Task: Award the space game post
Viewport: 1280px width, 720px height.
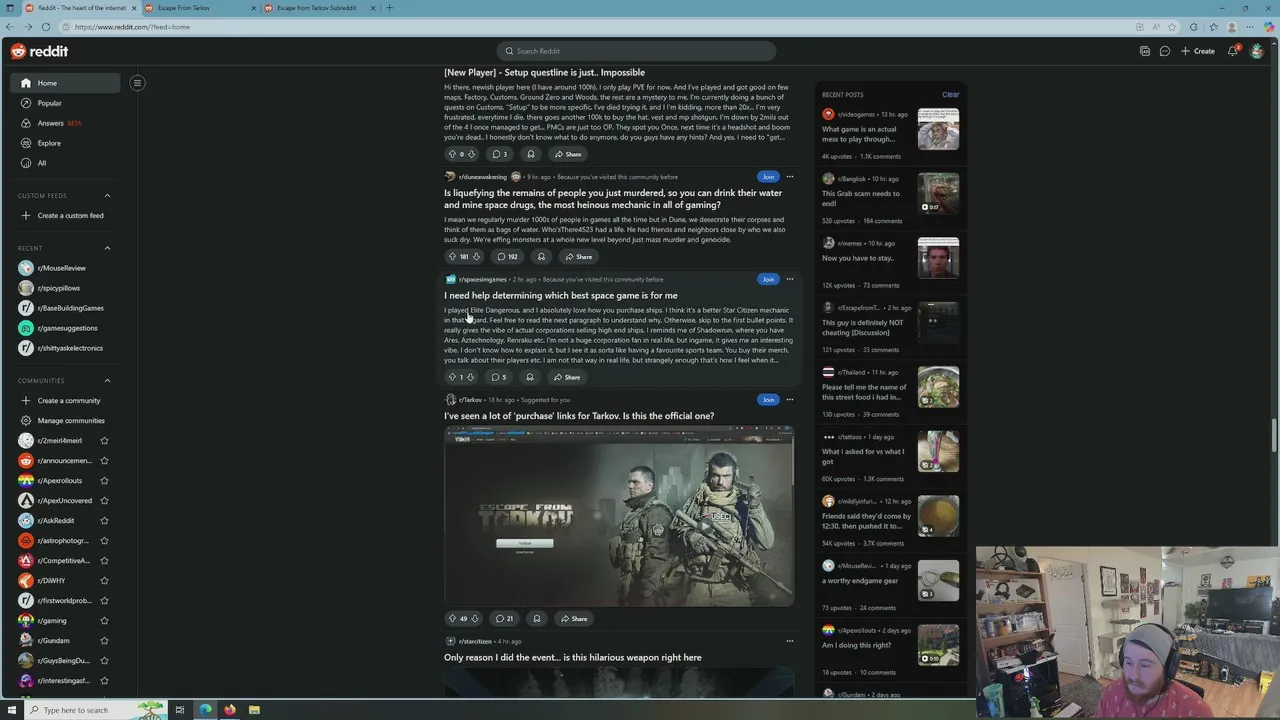Action: pyautogui.click(x=530, y=377)
